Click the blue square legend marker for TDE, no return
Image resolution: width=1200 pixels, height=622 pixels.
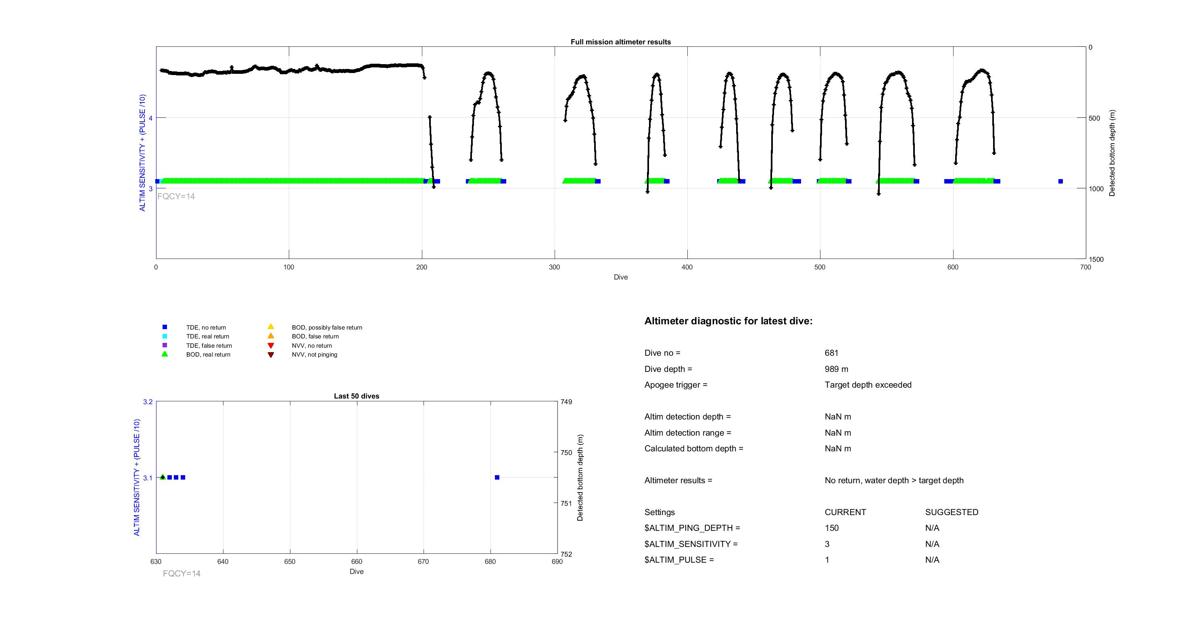164,327
